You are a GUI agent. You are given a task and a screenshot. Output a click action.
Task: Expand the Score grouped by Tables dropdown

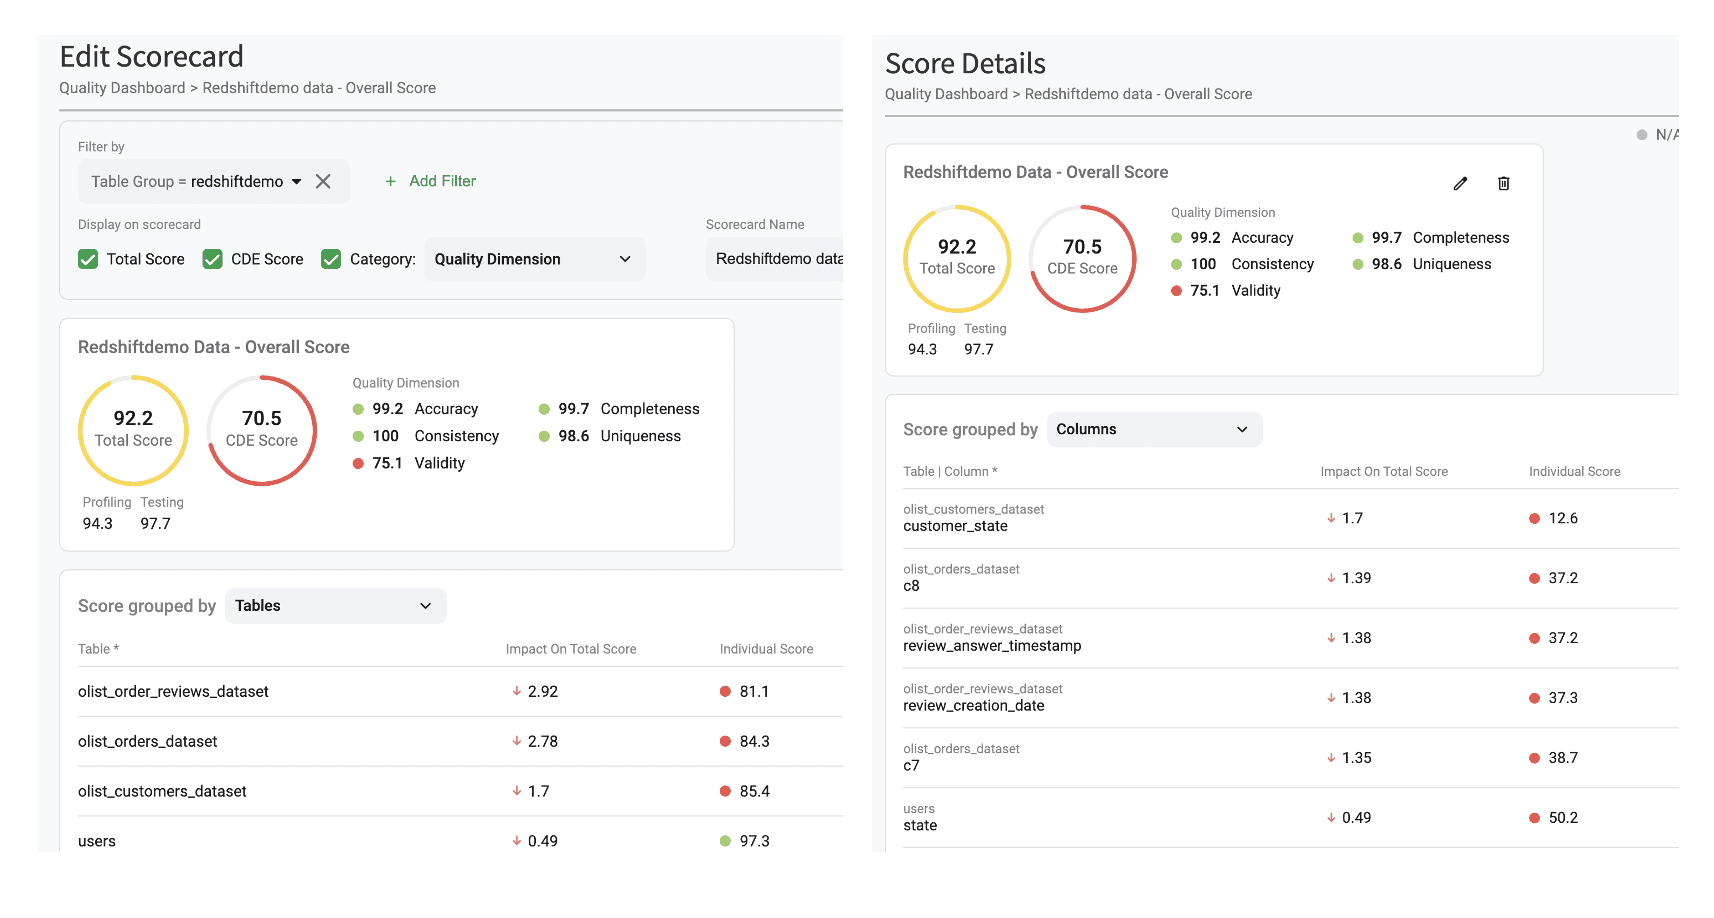click(x=335, y=606)
